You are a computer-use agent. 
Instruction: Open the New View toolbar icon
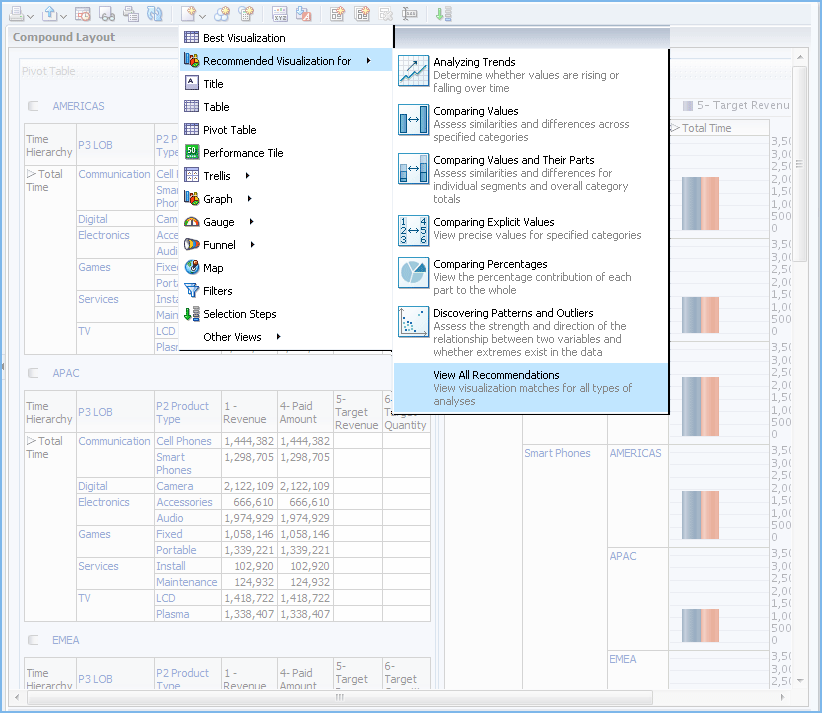coord(188,13)
